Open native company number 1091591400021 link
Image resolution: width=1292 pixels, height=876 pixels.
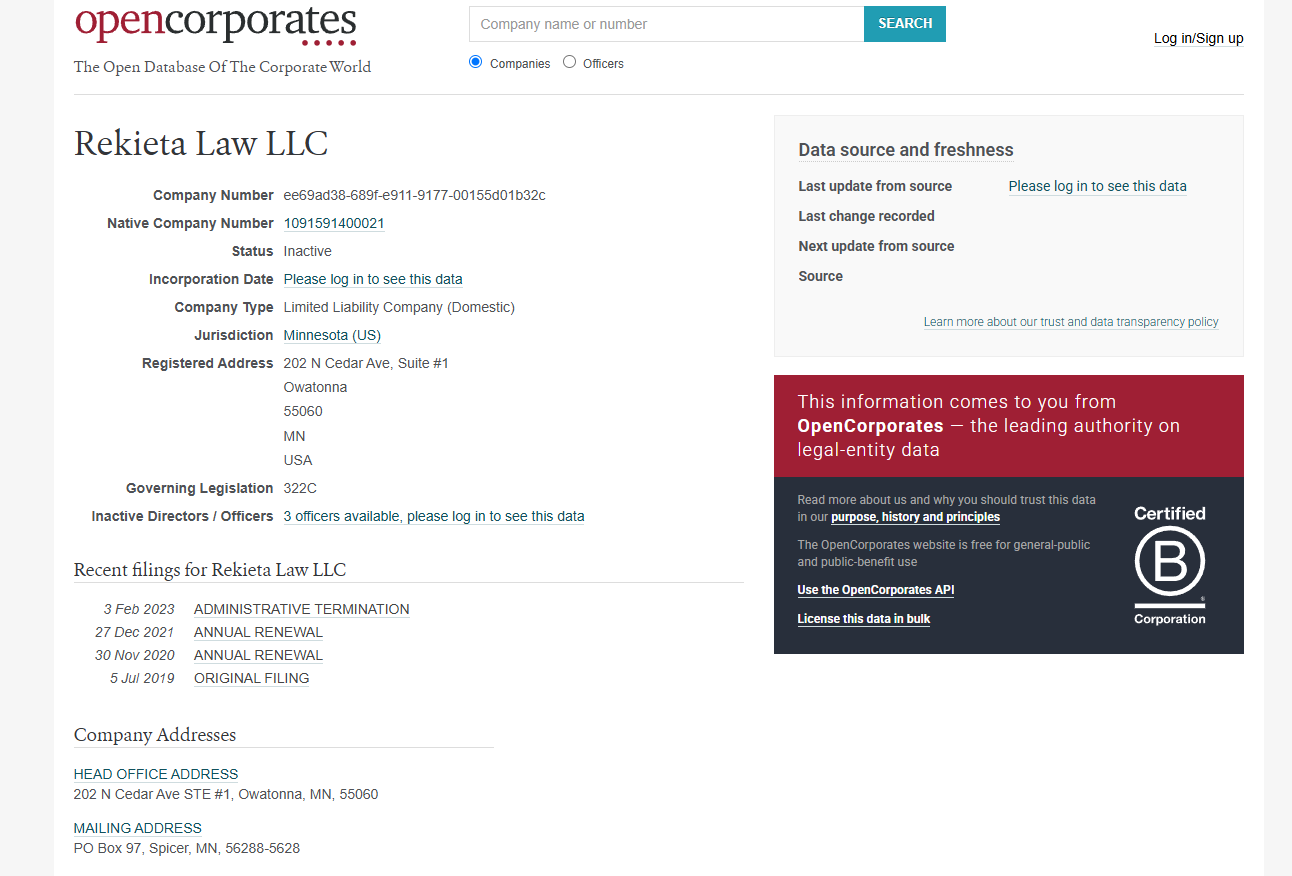(x=334, y=223)
